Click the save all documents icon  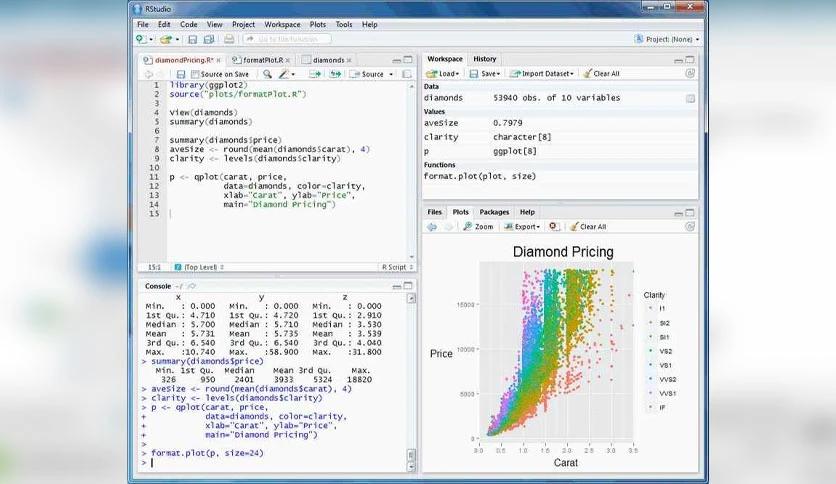tap(209, 39)
